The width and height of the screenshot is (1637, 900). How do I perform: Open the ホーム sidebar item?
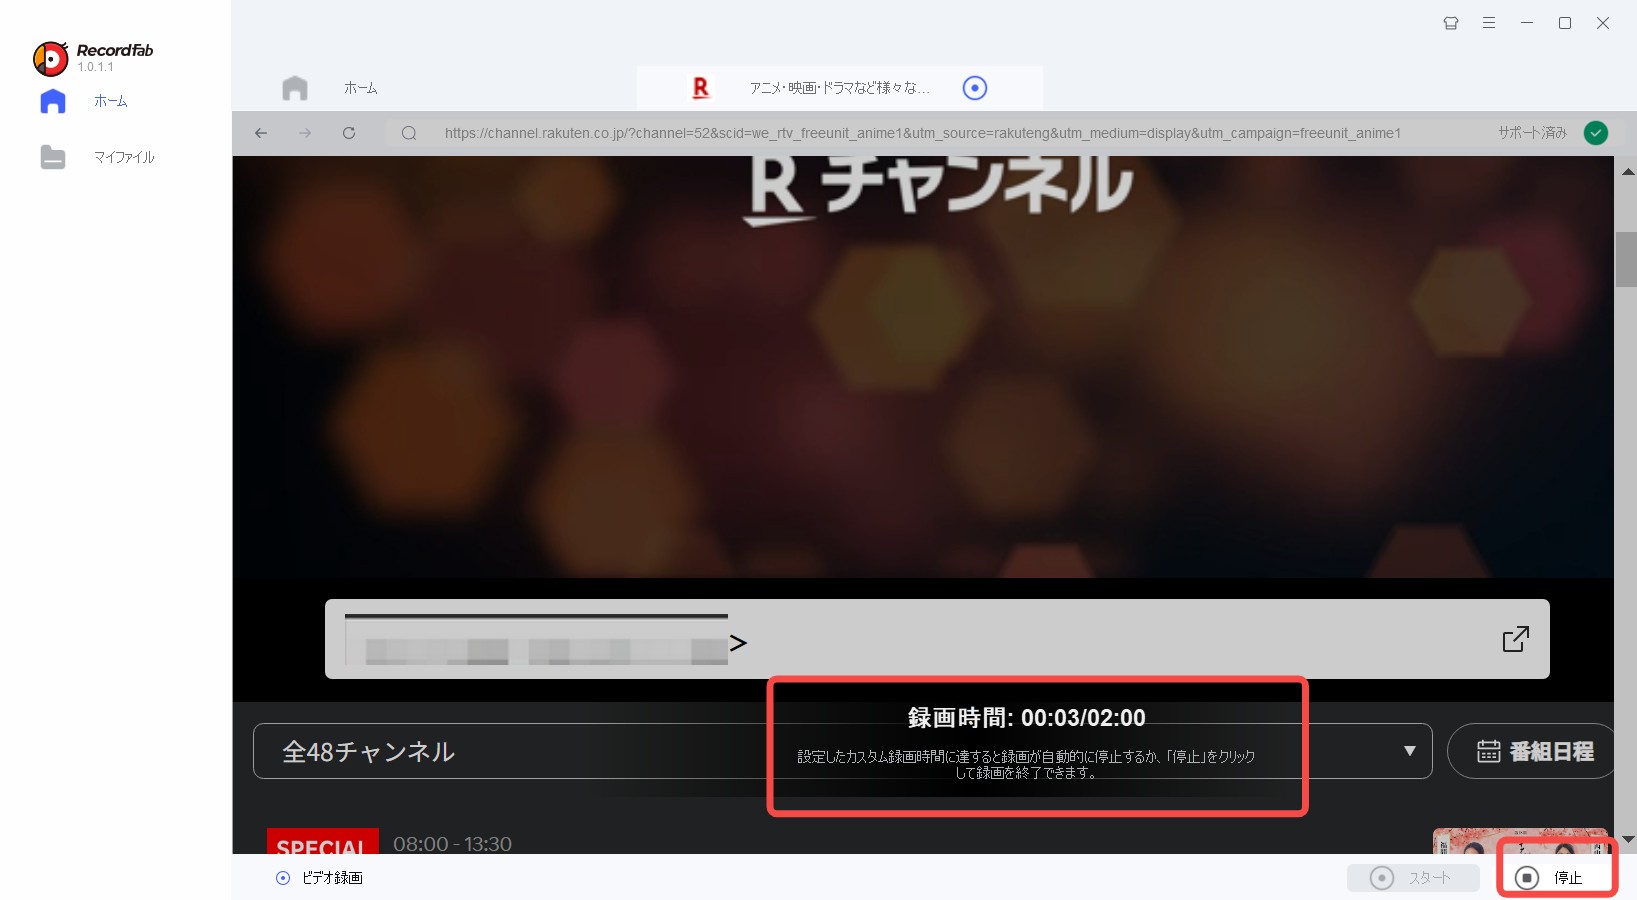click(110, 101)
